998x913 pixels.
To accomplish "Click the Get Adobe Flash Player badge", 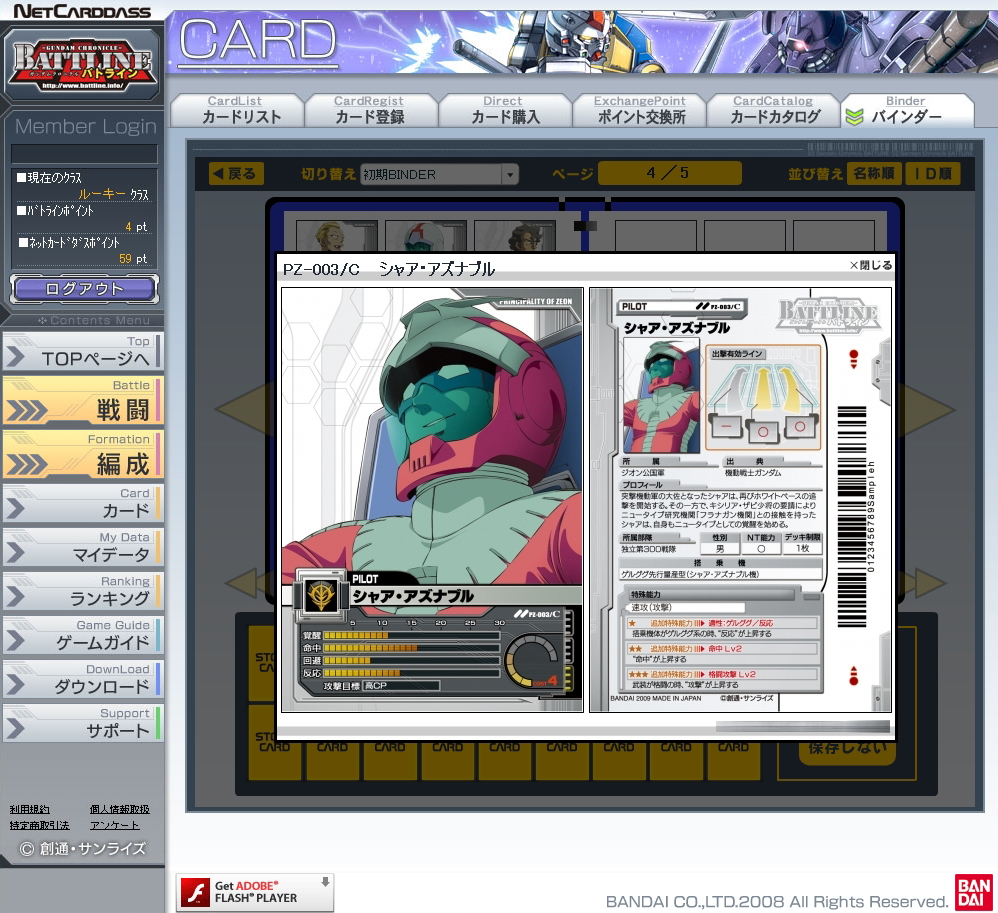I will 255,892.
